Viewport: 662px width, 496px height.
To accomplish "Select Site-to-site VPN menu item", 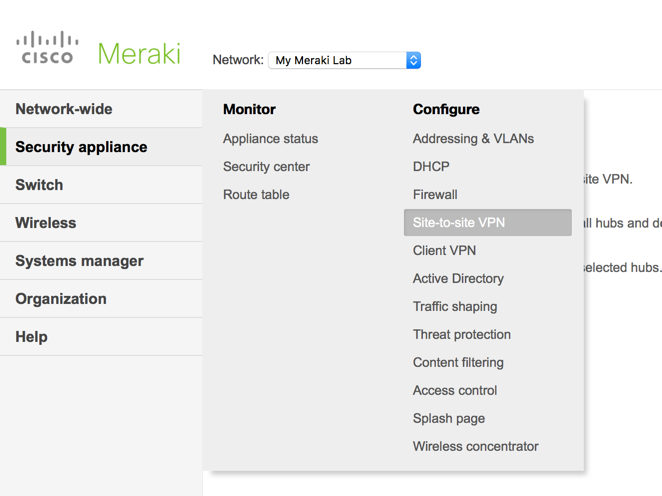I will coord(488,222).
